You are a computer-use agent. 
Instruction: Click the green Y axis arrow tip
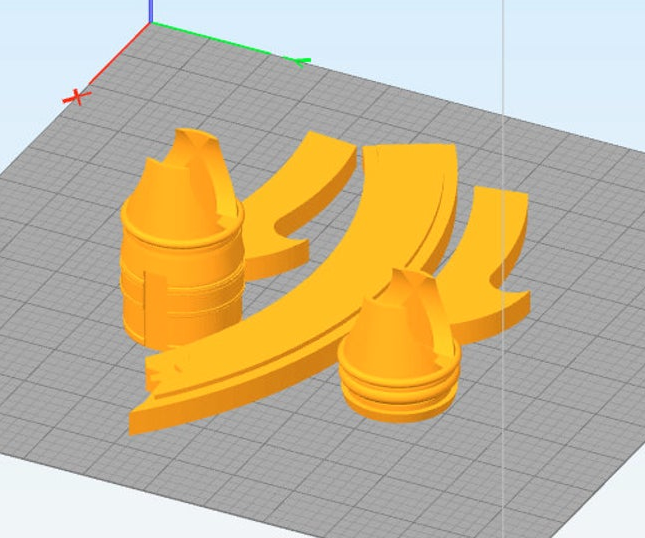click(299, 61)
